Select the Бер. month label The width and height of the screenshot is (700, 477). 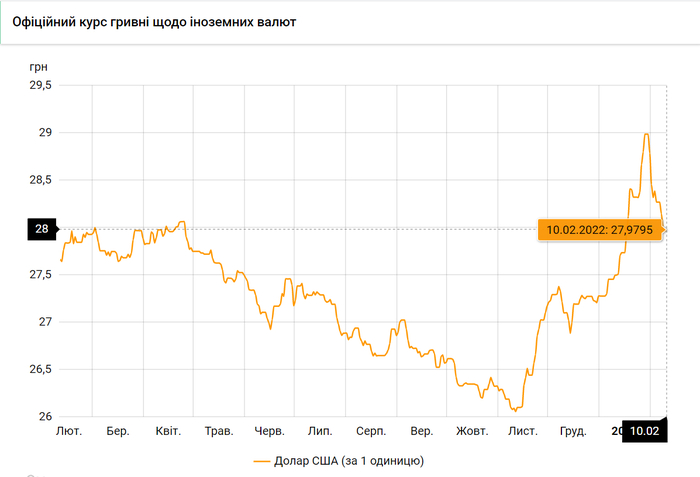click(x=118, y=431)
